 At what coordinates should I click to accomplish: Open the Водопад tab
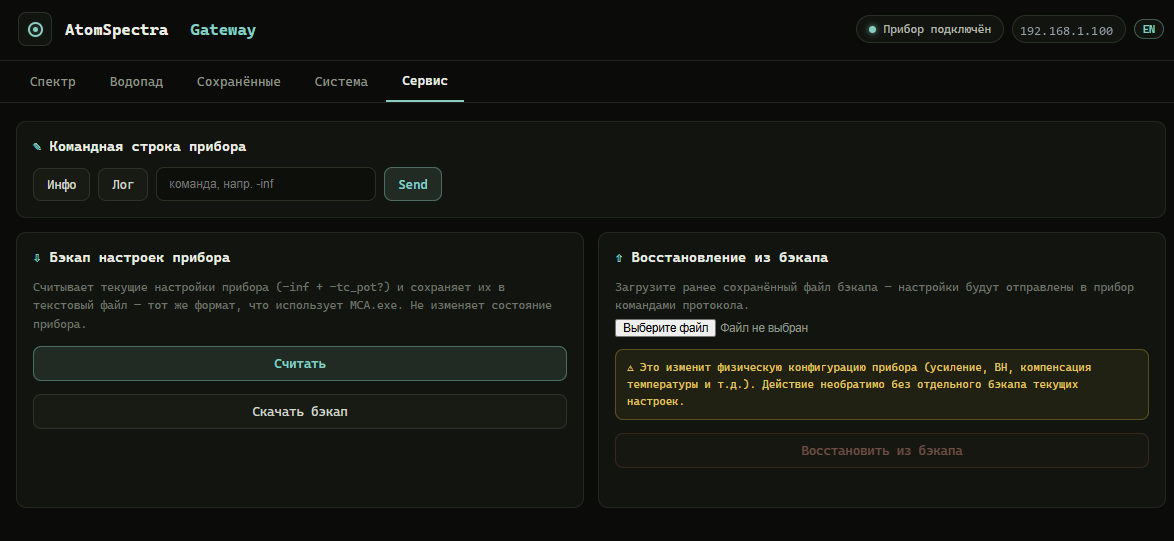[136, 81]
